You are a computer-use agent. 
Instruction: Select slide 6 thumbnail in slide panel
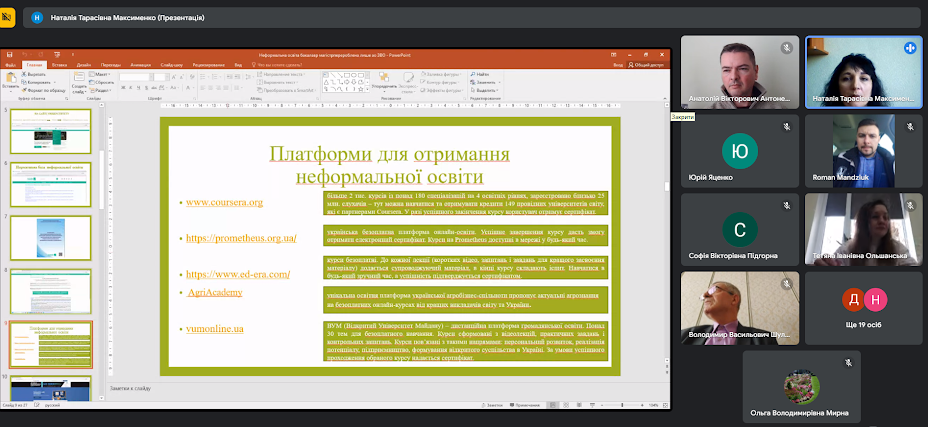[x=50, y=184]
